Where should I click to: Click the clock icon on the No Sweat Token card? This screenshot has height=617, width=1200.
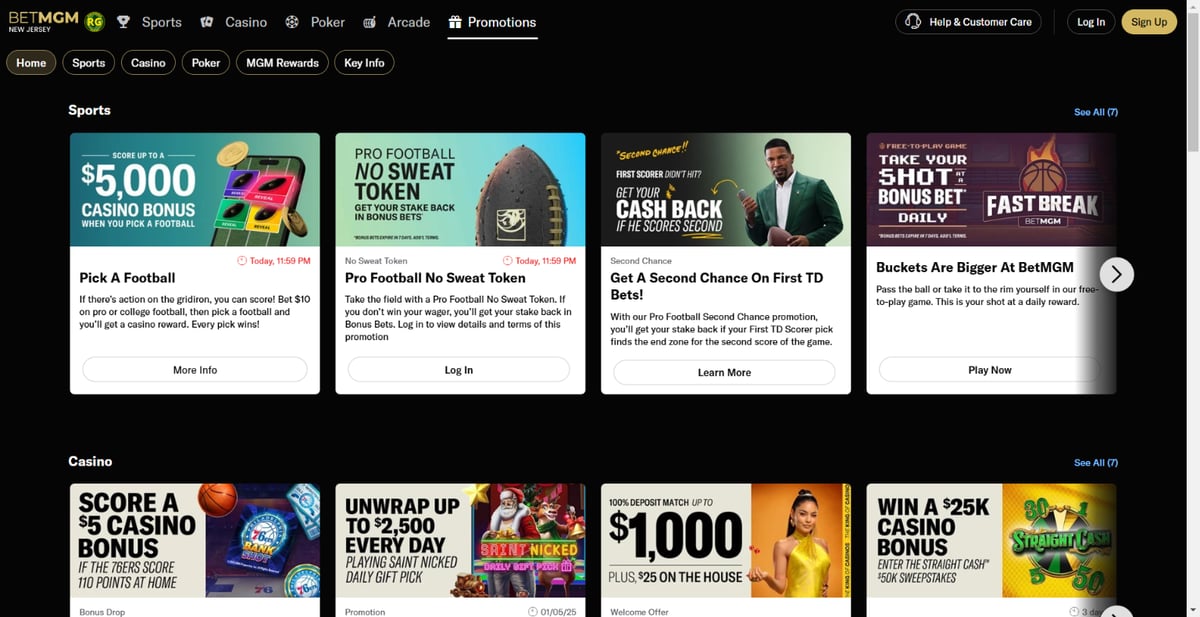(x=508, y=261)
